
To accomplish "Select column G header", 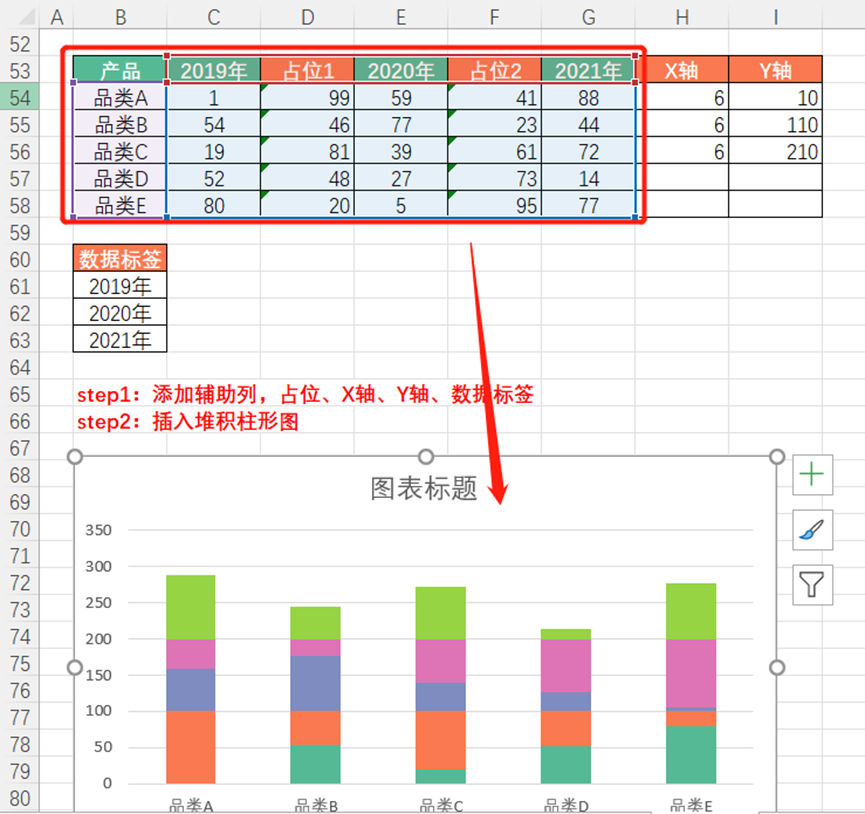I will [x=588, y=17].
